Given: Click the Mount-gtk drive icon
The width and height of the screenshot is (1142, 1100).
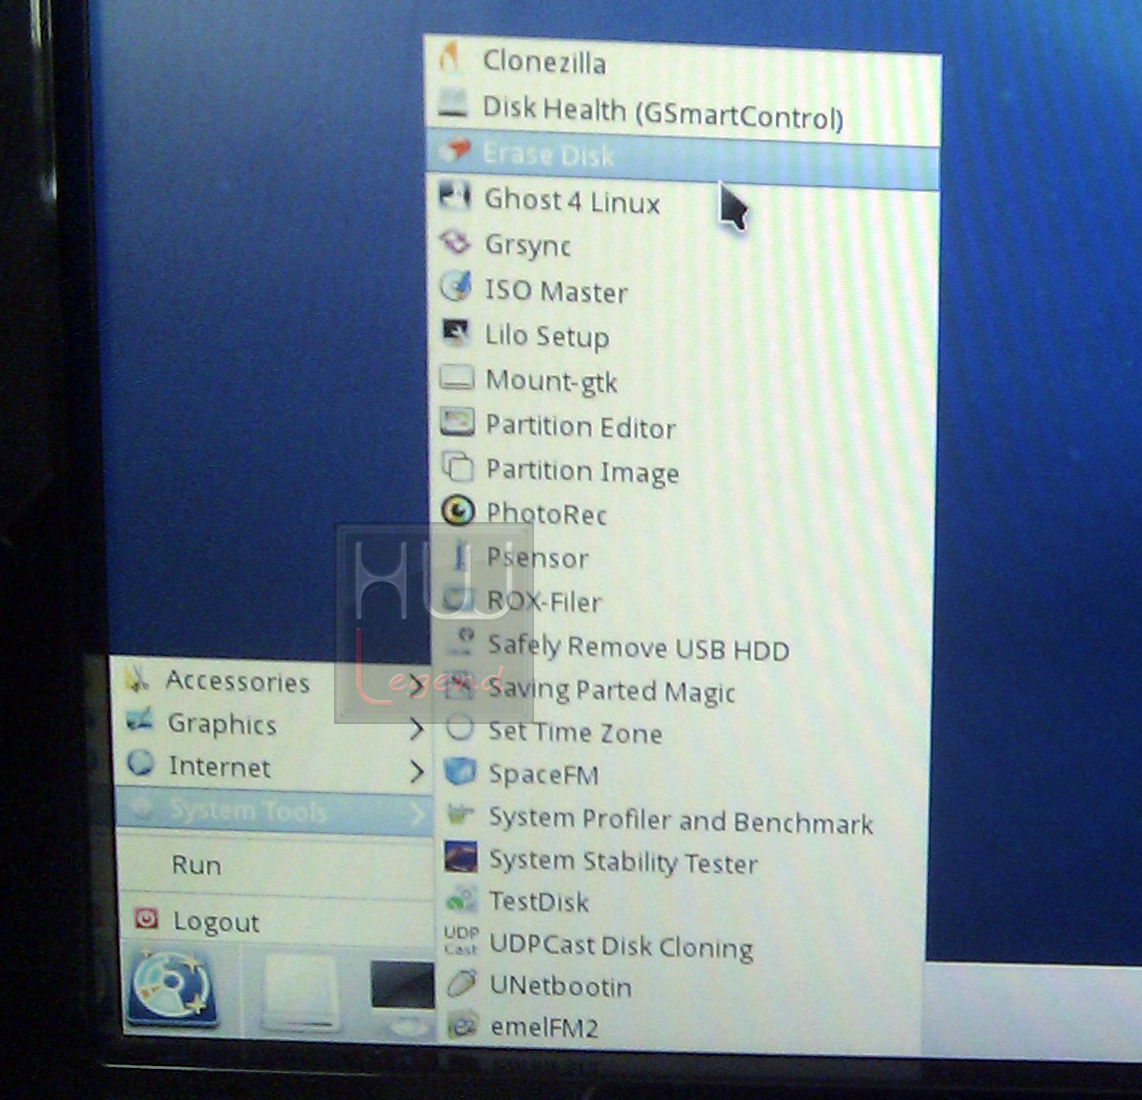Looking at the screenshot, I should click(457, 377).
